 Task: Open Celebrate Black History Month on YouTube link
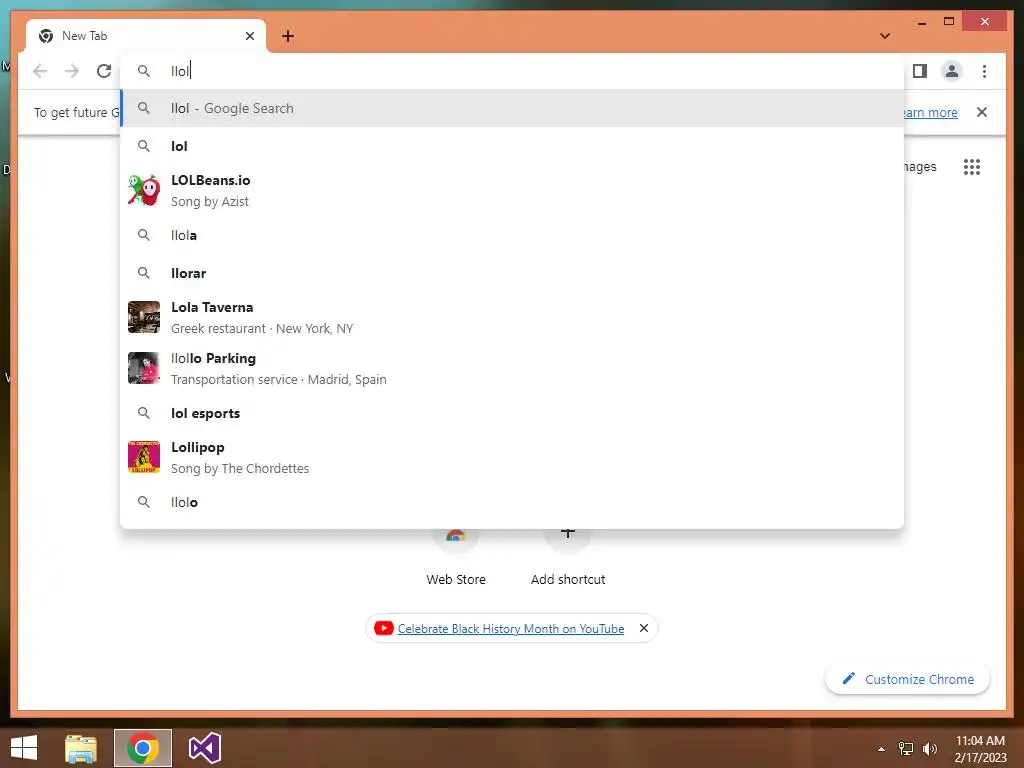click(511, 629)
